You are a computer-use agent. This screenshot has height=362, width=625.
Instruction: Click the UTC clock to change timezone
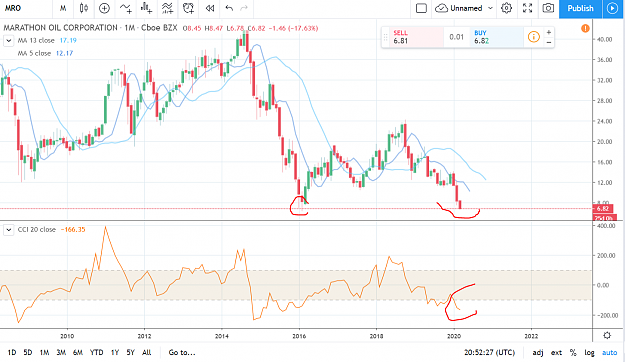489,352
